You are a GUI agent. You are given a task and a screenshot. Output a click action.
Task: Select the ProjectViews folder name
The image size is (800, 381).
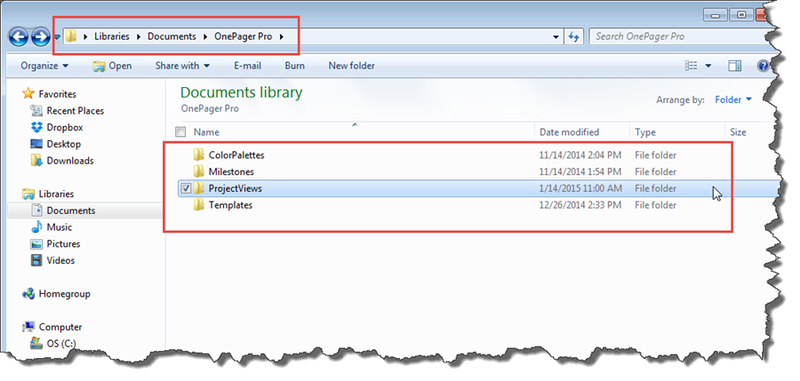(x=235, y=189)
